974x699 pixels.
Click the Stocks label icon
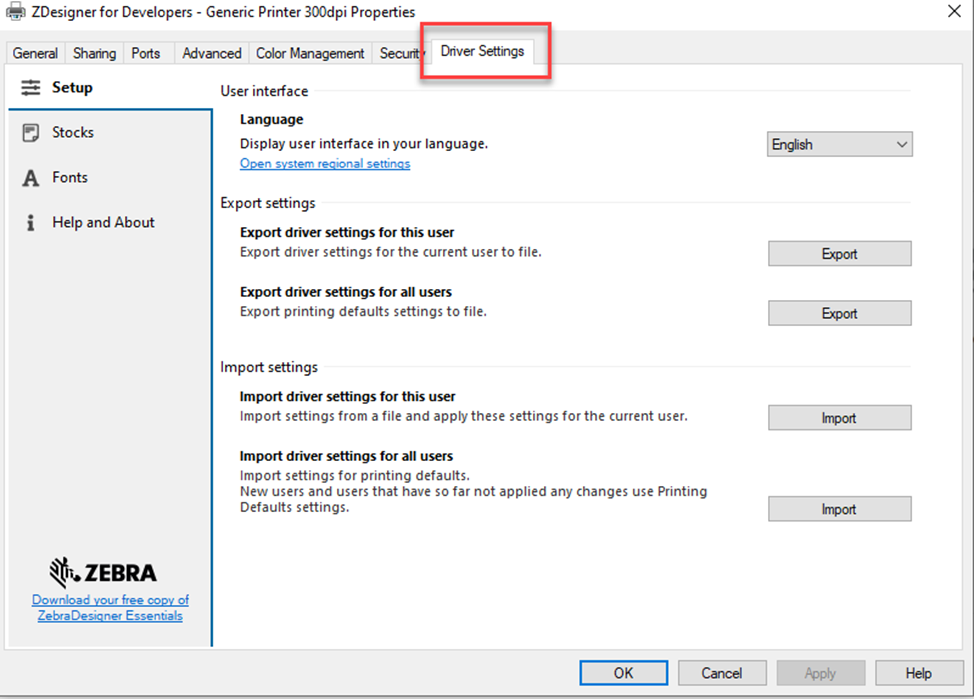click(31, 133)
